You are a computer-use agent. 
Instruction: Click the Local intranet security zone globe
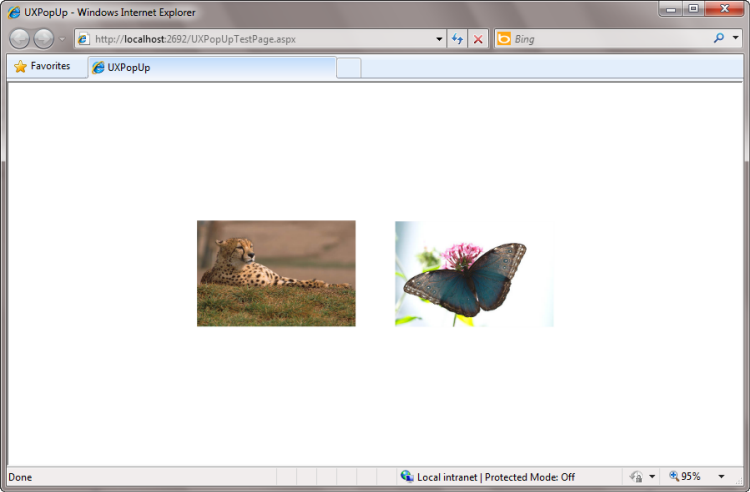[407, 477]
